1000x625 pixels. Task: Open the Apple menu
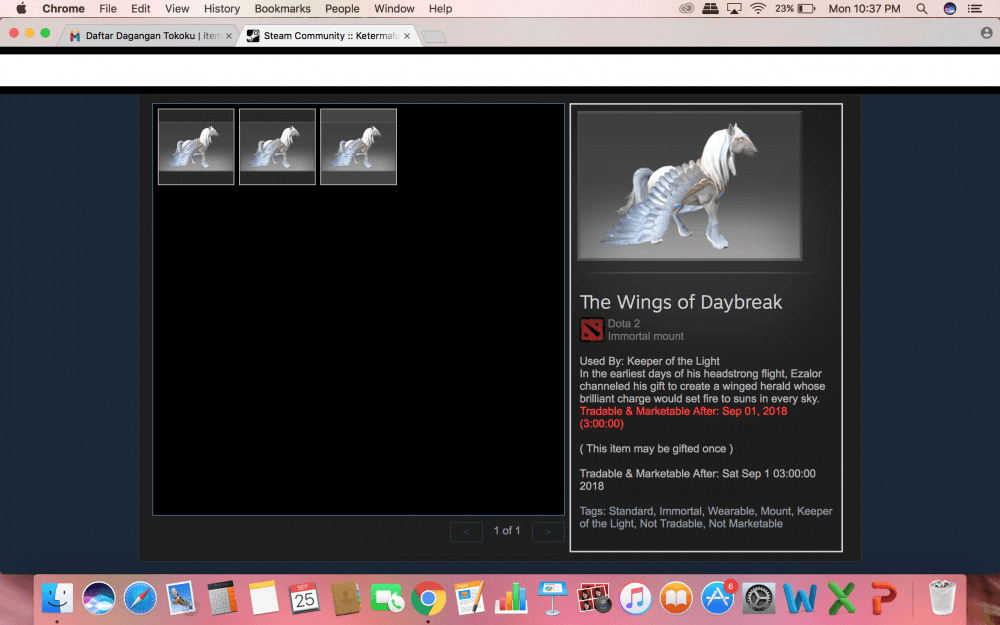click(21, 9)
